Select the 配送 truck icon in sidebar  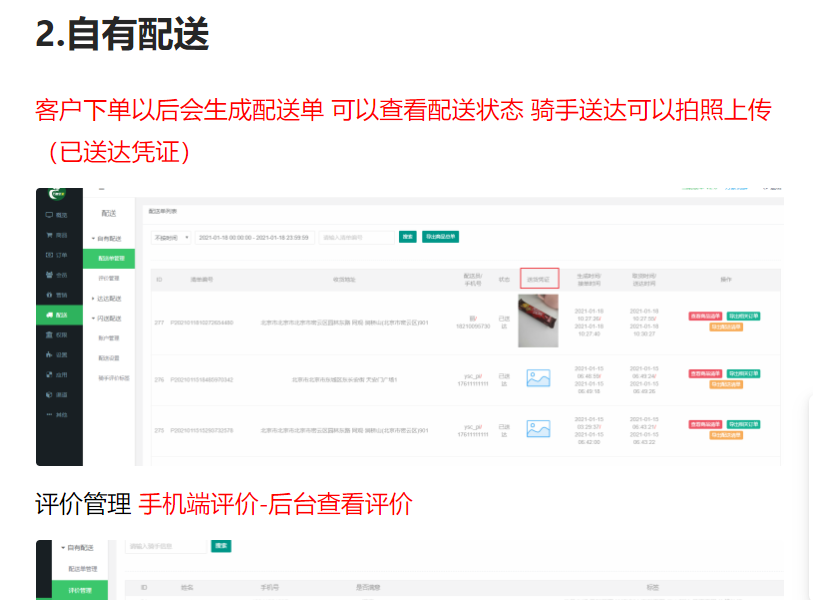click(49, 315)
